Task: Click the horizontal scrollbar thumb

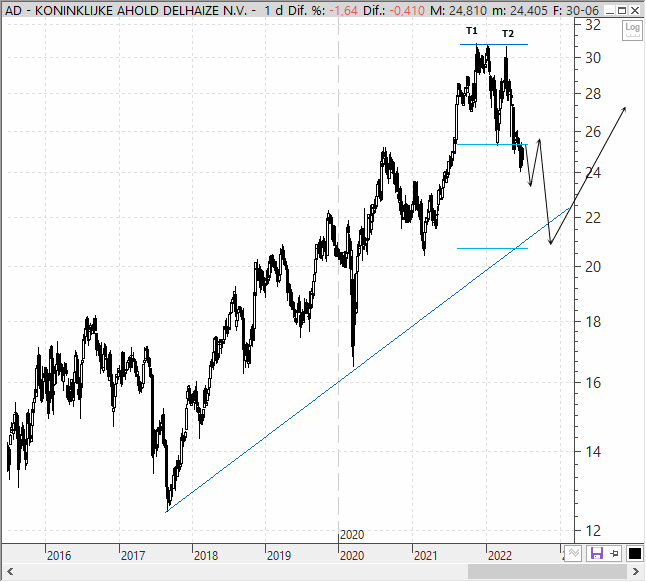Action: click(x=547, y=572)
